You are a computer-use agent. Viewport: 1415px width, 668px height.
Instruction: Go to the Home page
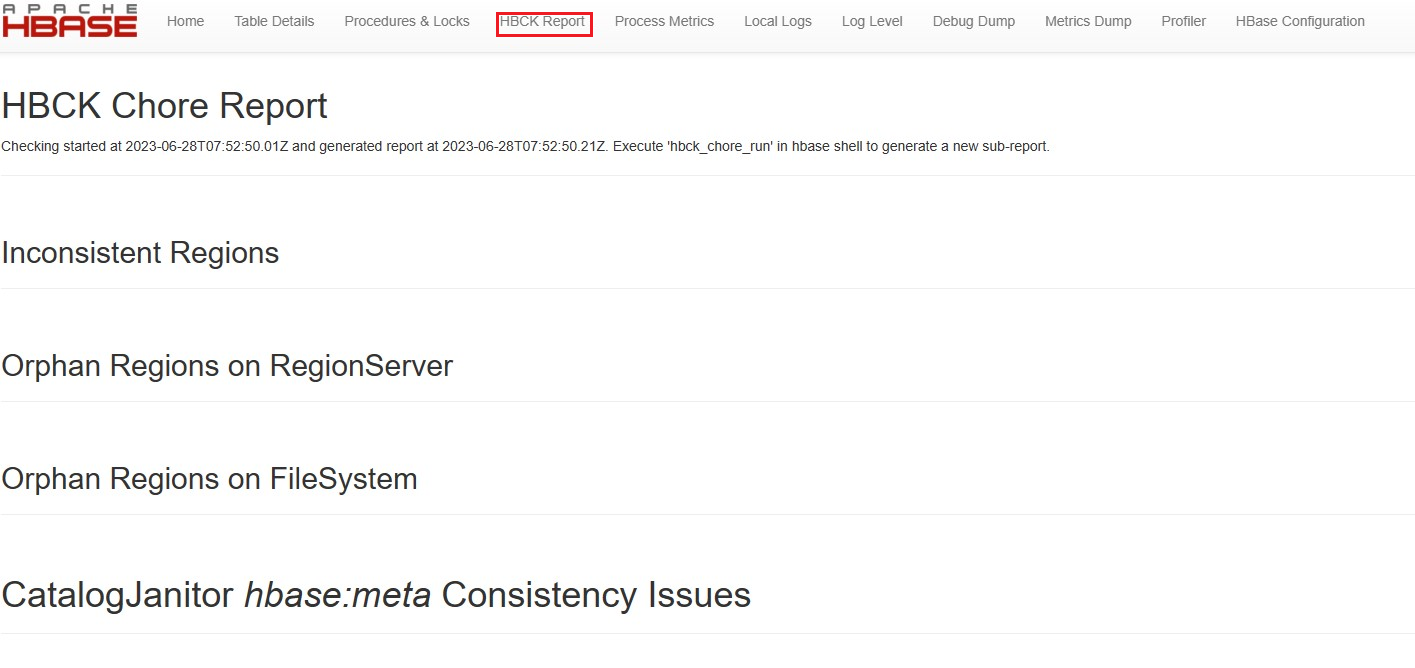[185, 21]
